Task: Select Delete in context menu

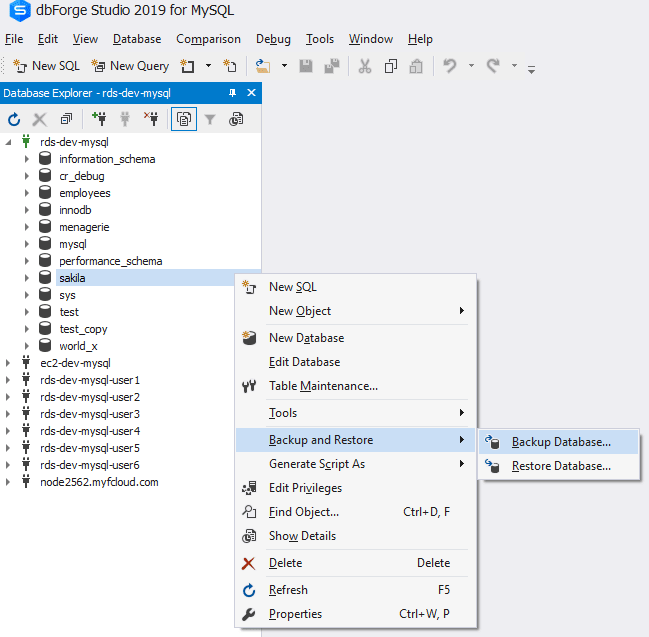Action: 355,563
